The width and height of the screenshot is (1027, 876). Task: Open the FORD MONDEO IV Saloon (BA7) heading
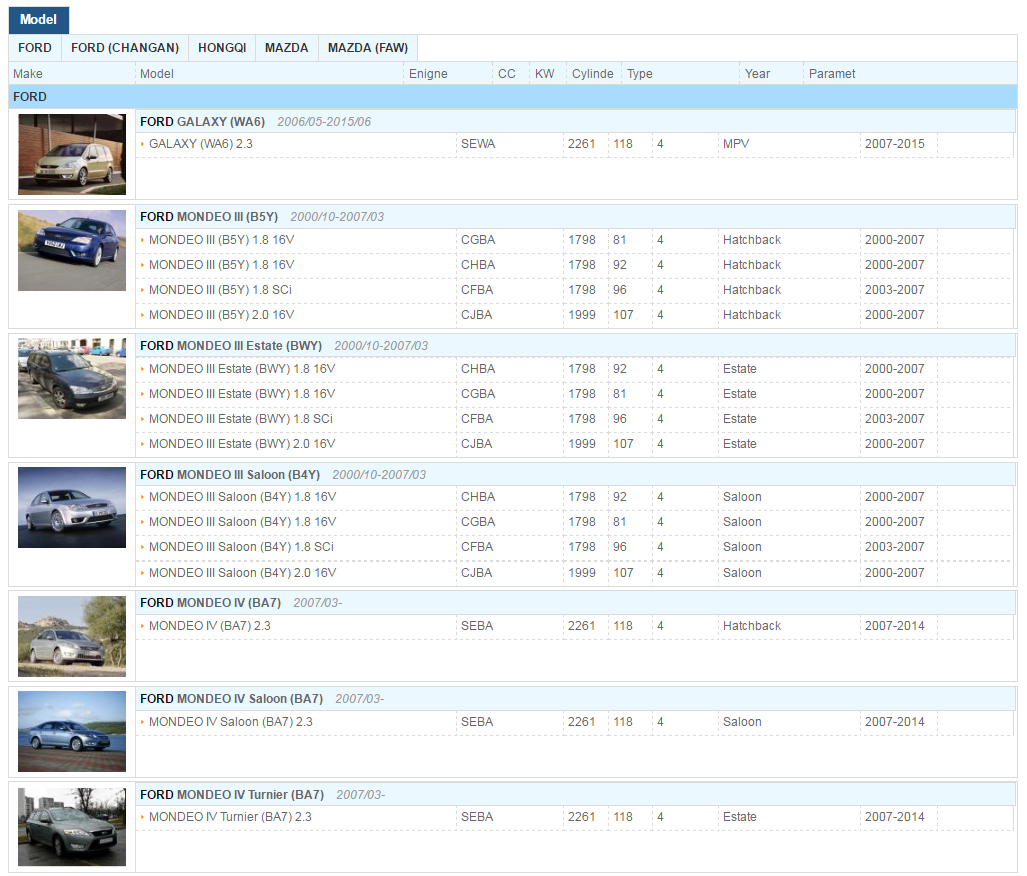[231, 699]
